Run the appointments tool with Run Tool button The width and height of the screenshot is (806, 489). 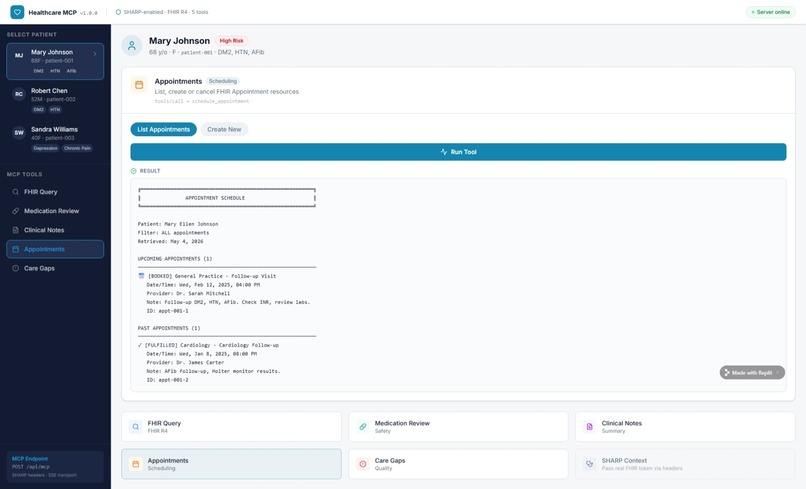(x=458, y=152)
